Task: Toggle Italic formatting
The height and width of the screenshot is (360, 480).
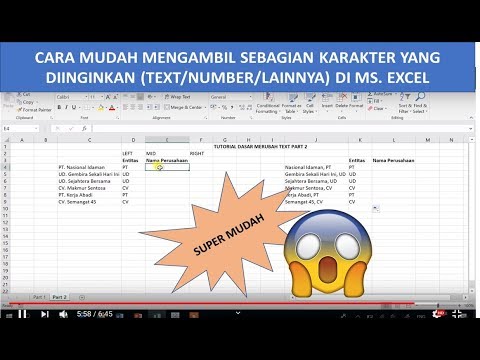Action: coord(66,107)
